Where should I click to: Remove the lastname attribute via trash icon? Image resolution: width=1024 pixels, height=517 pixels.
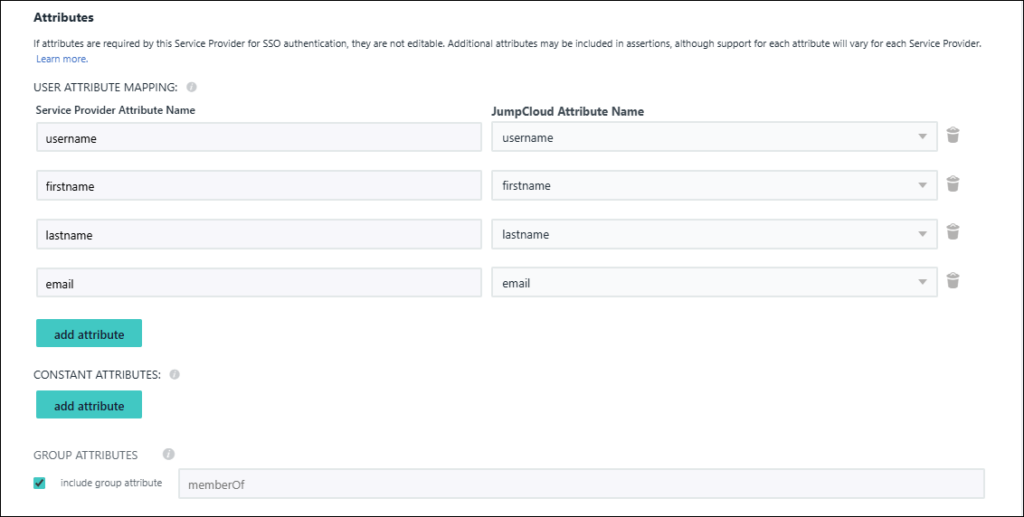coord(953,233)
